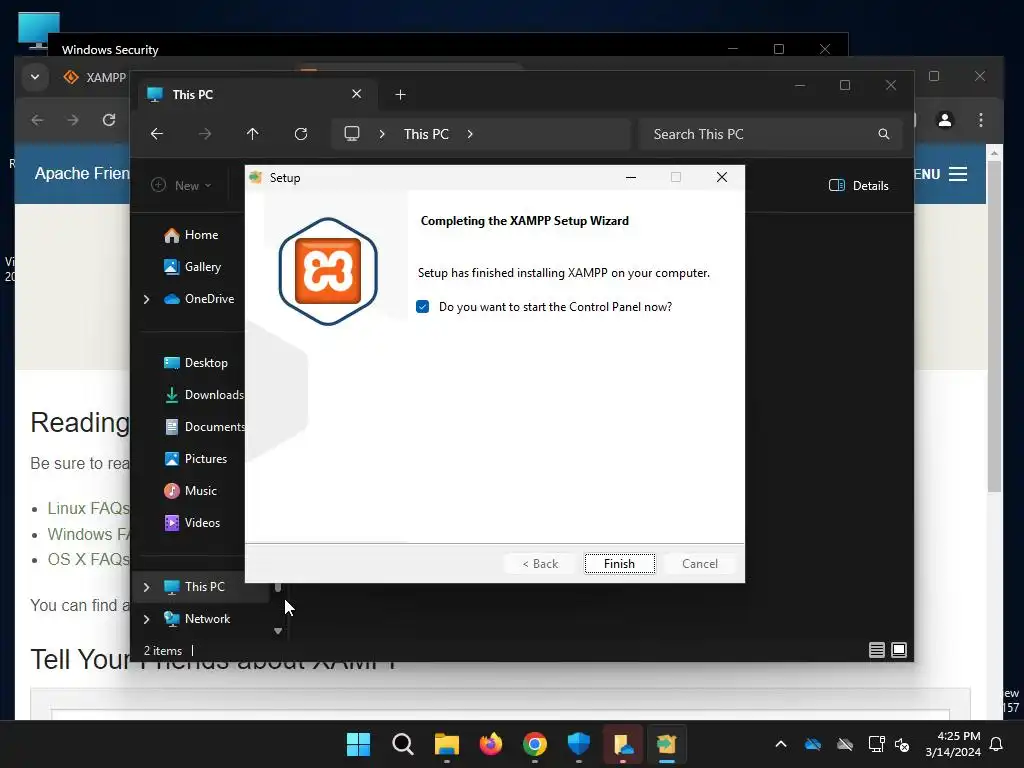
Task: Add a new File Explorer tab
Action: click(x=400, y=95)
